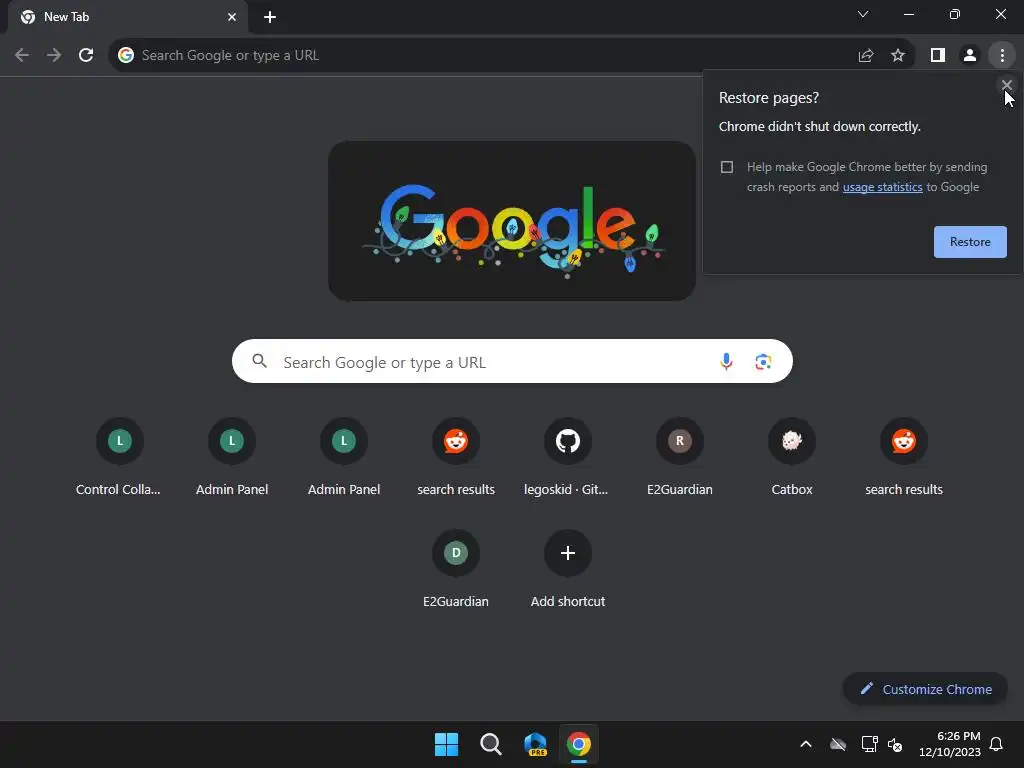Click the muted volume tray icon
This screenshot has width=1024, height=768.
pyautogui.click(x=895, y=744)
